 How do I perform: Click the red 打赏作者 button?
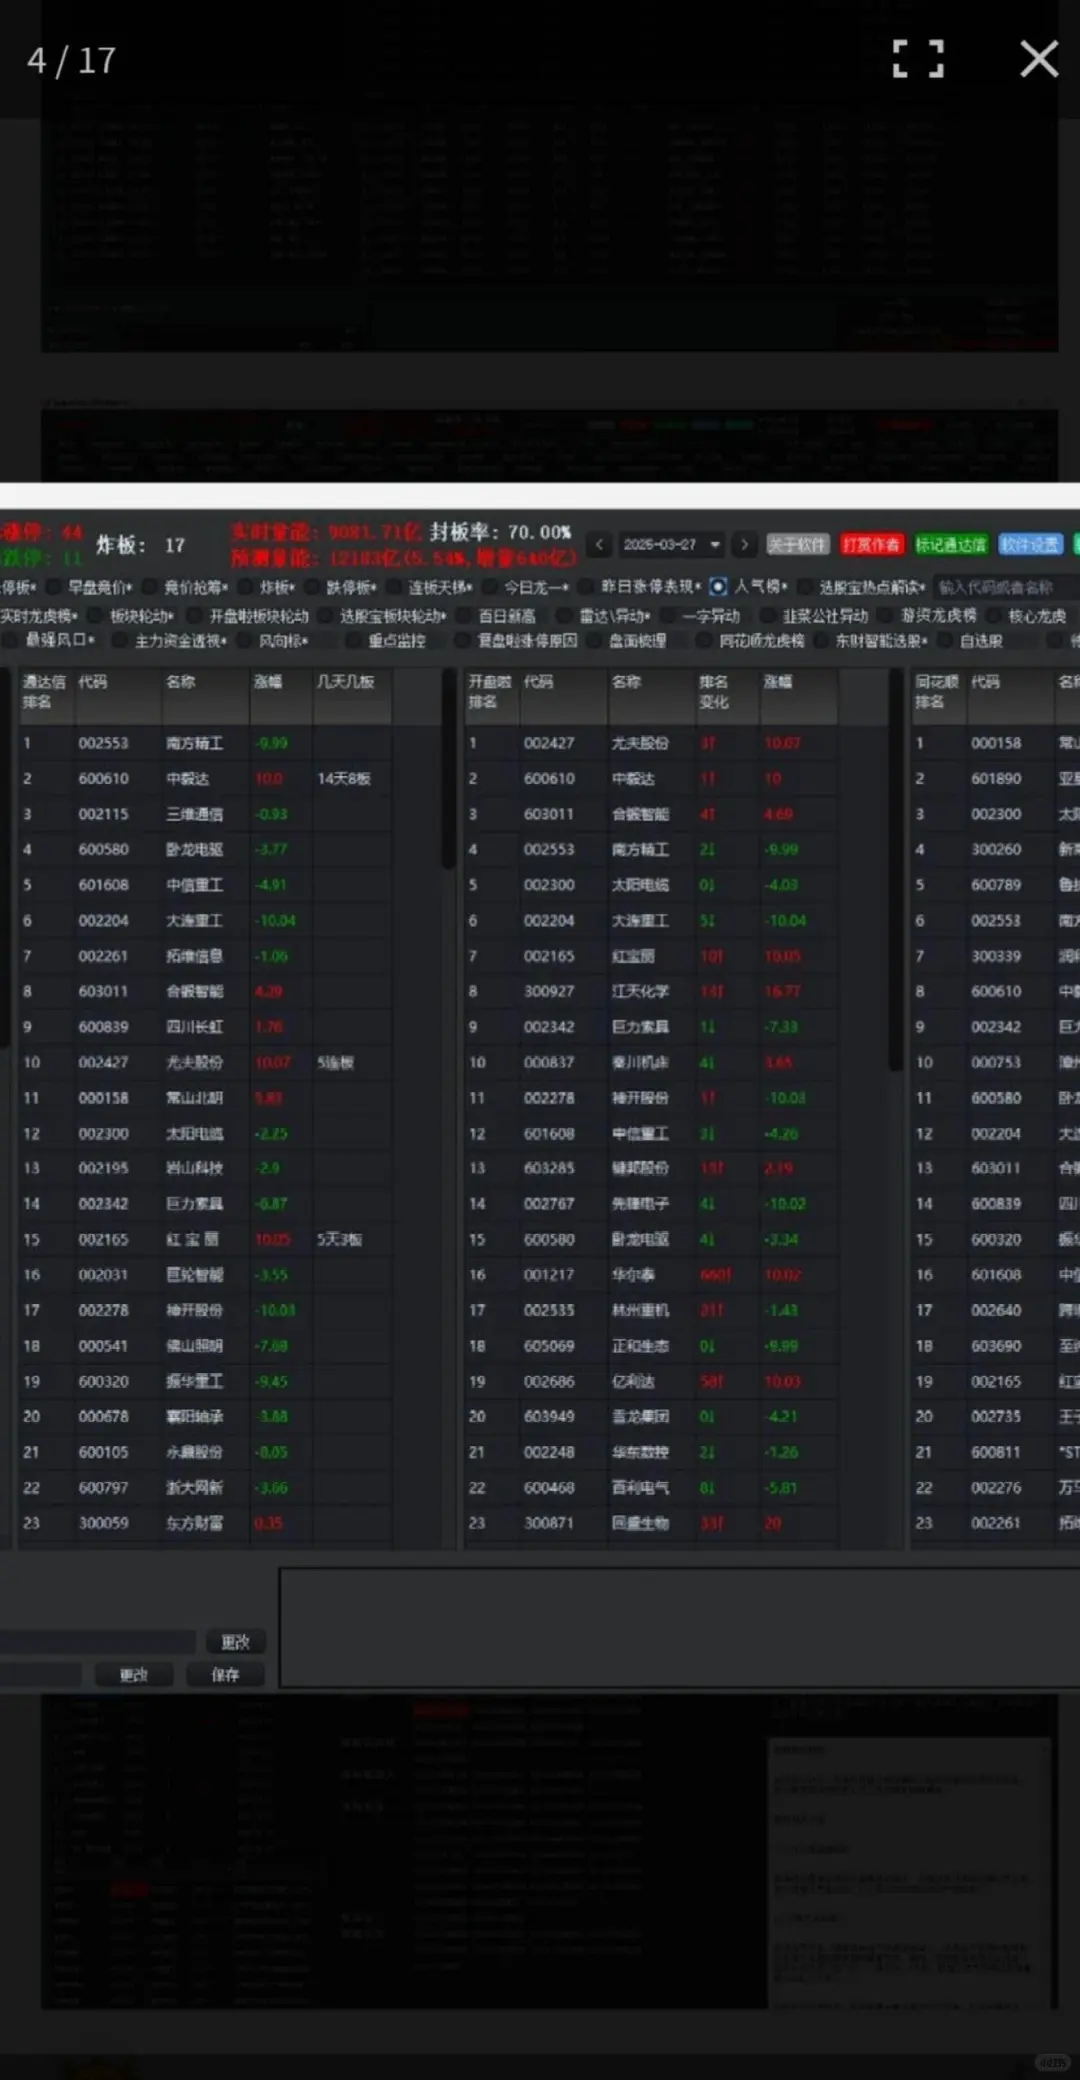(x=871, y=545)
